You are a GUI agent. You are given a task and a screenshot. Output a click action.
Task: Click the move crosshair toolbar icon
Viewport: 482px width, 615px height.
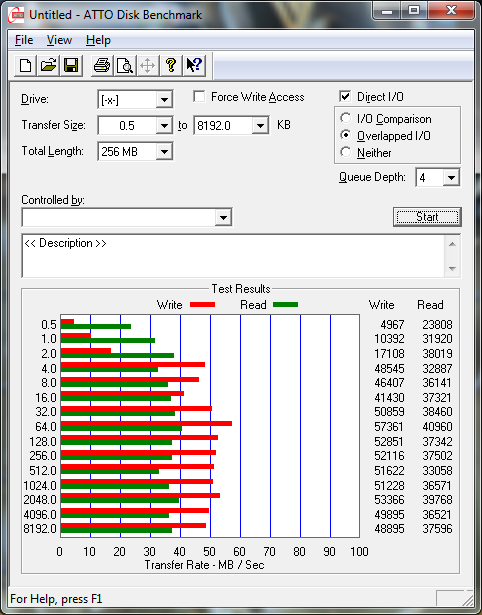pyautogui.click(x=147, y=65)
